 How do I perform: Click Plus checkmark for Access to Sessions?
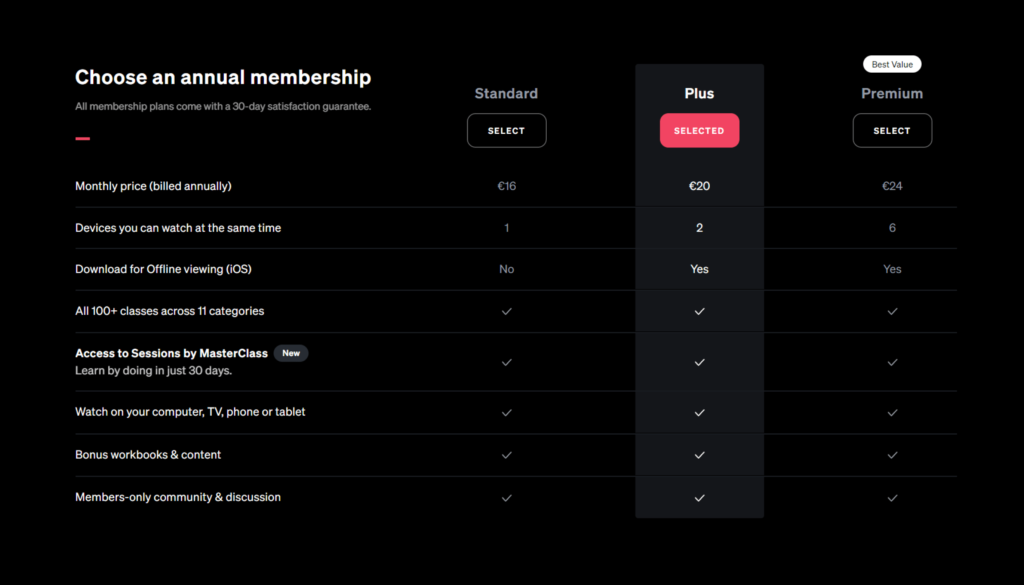699,362
